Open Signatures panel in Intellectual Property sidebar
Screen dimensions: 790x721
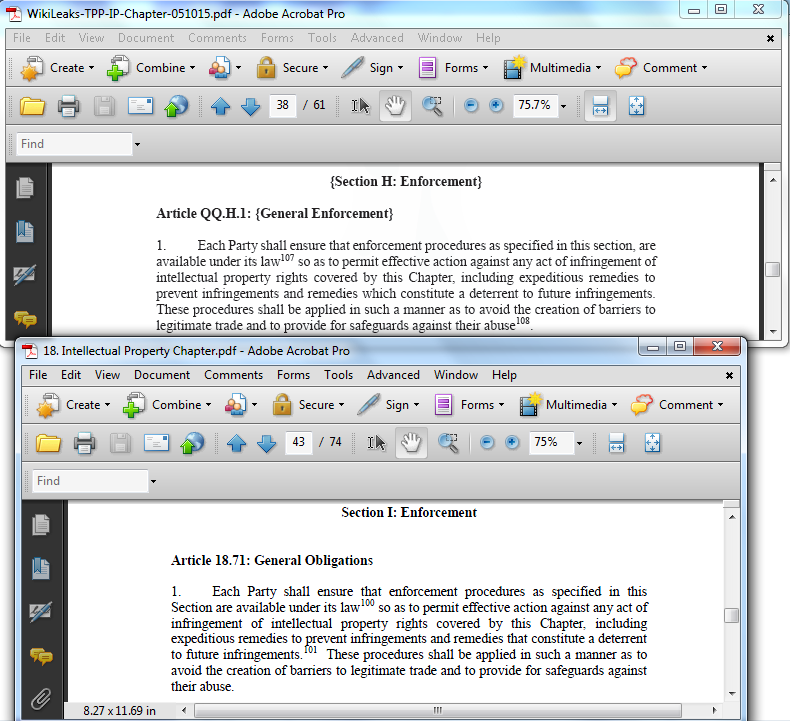click(x=41, y=612)
